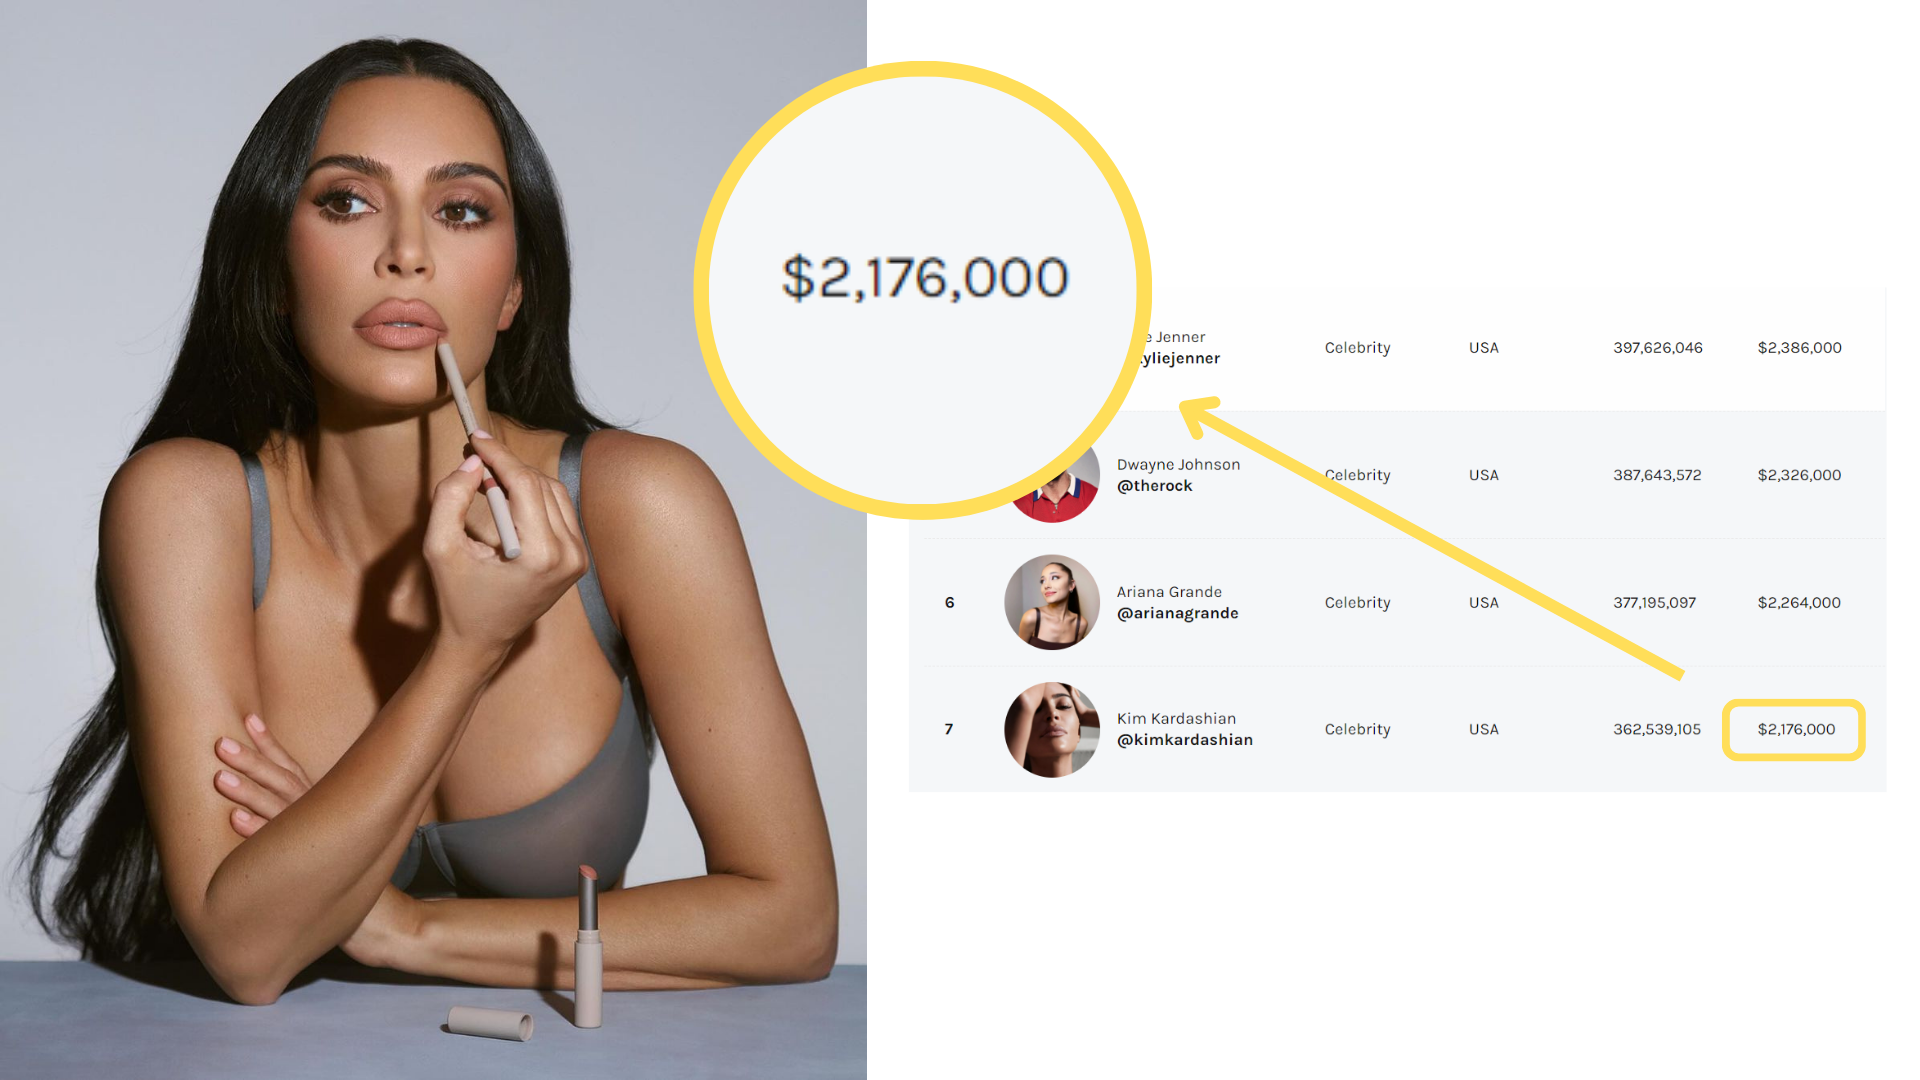Click the enlarged $2,176,000 callout circle
Viewport: 1920px width, 1080px height.
922,290
